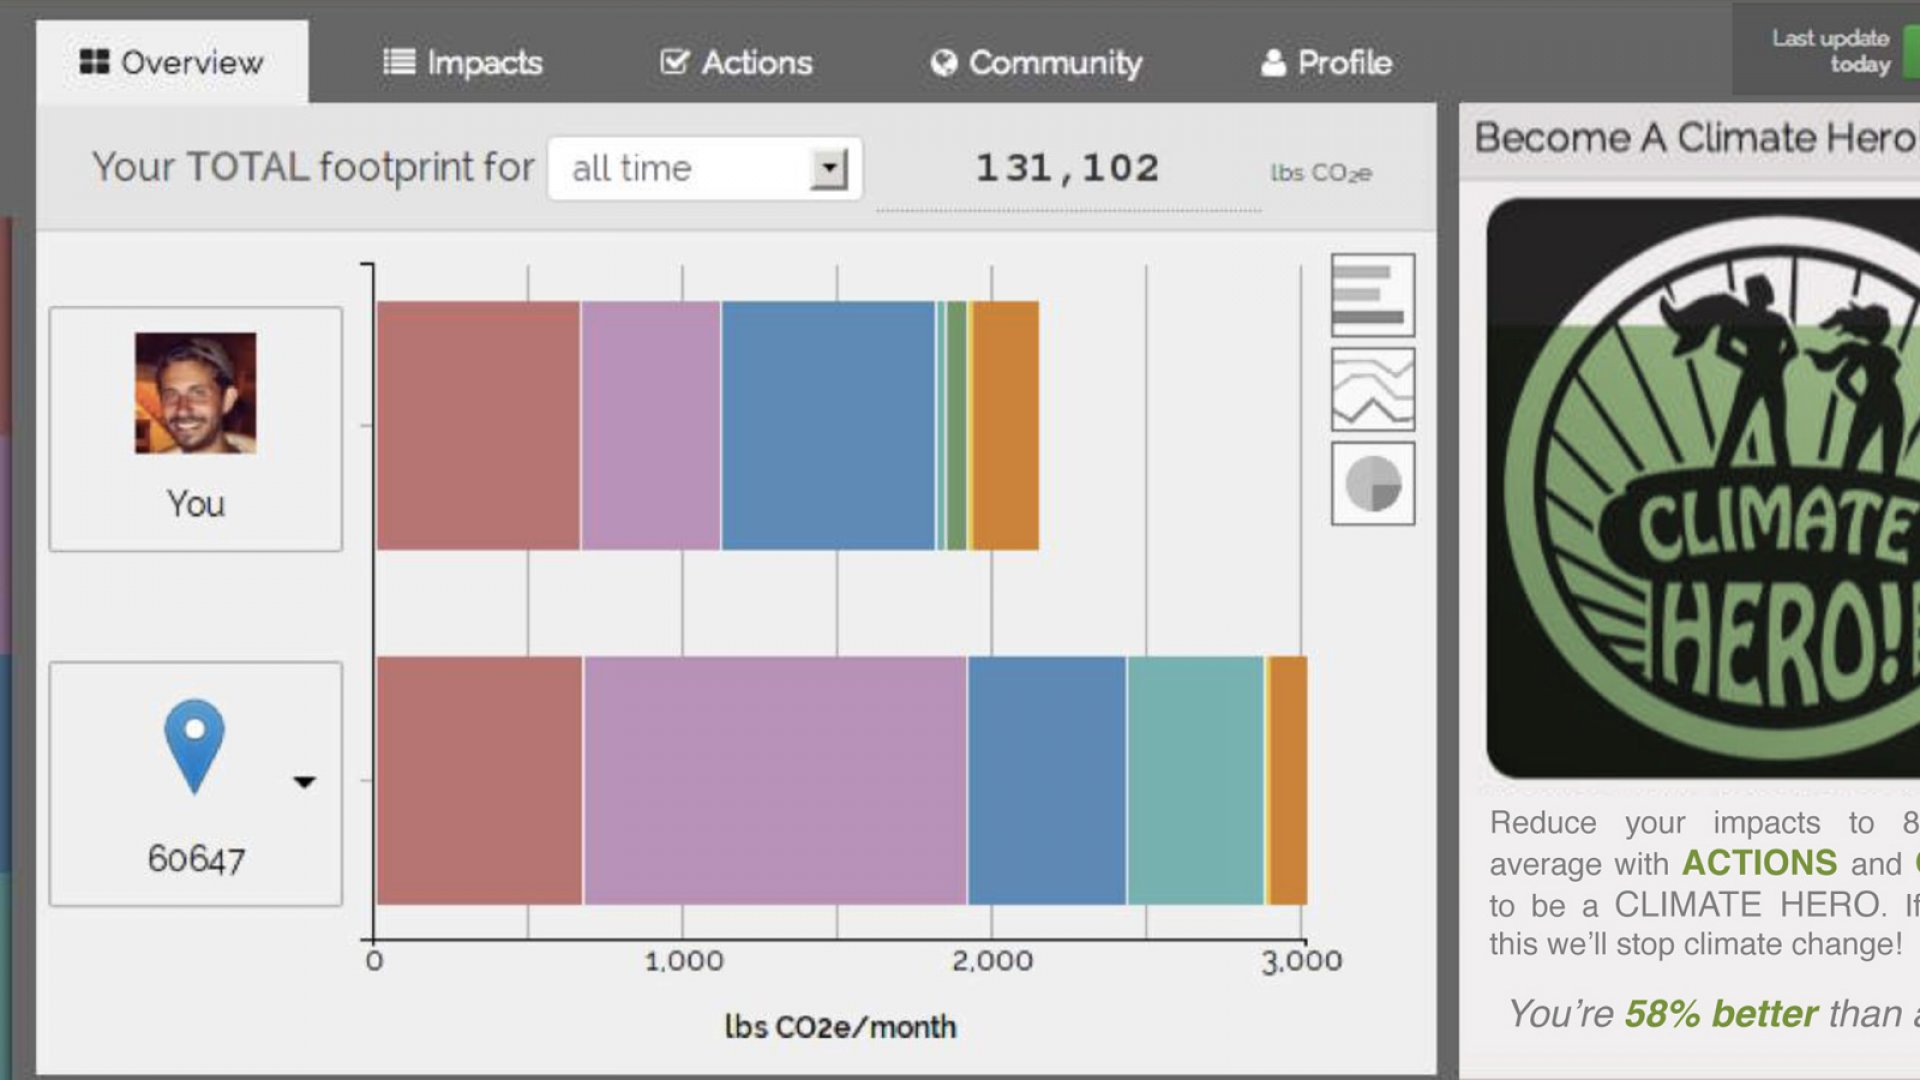Open the all time period dropdown
1920x1080 pixels.
pyautogui.click(x=705, y=168)
